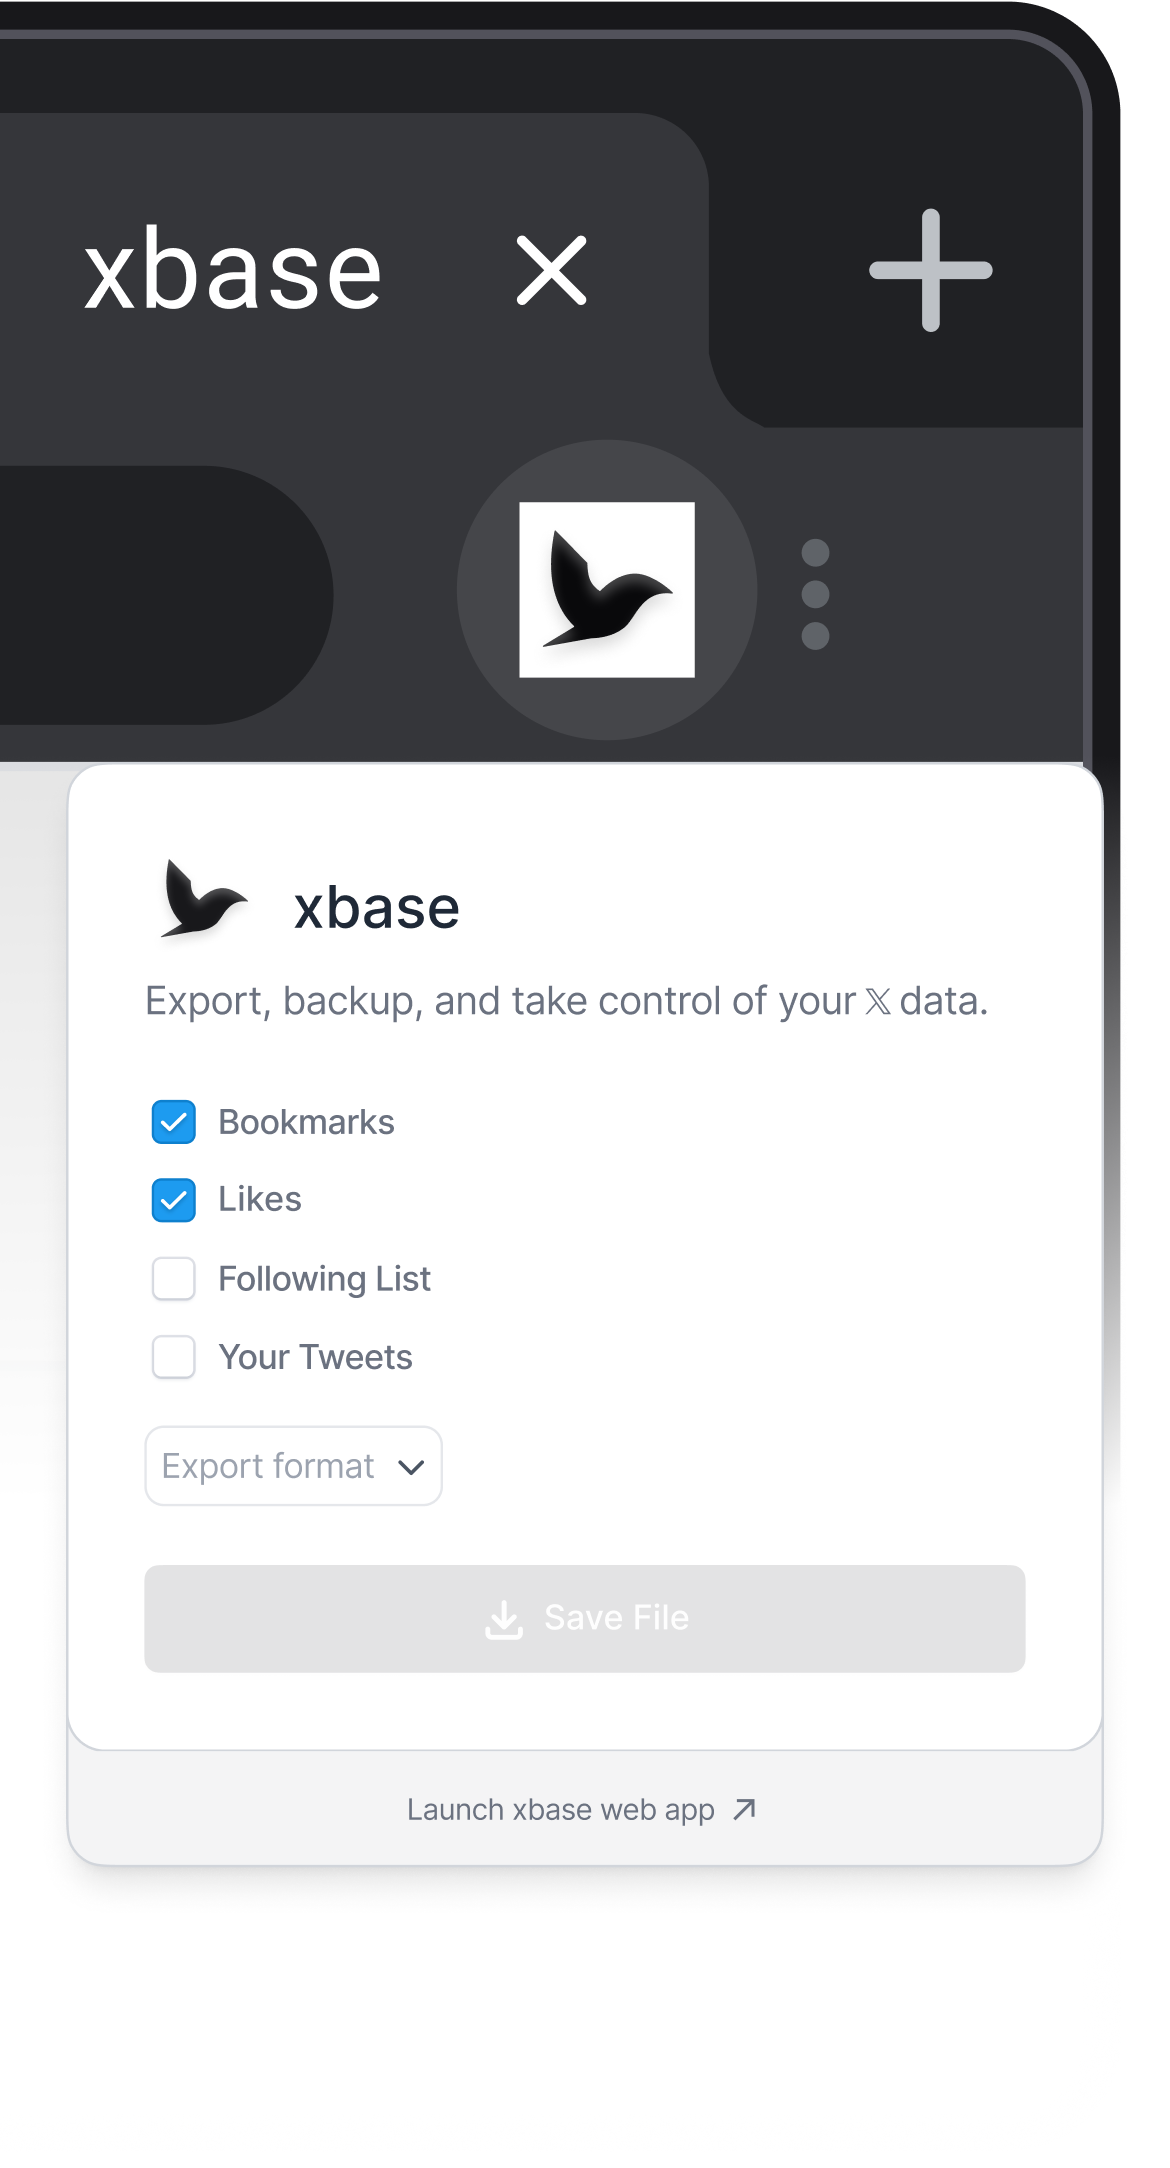The image size is (1170, 2168).
Task: Uncheck the Likes checkbox
Action: tap(174, 1200)
